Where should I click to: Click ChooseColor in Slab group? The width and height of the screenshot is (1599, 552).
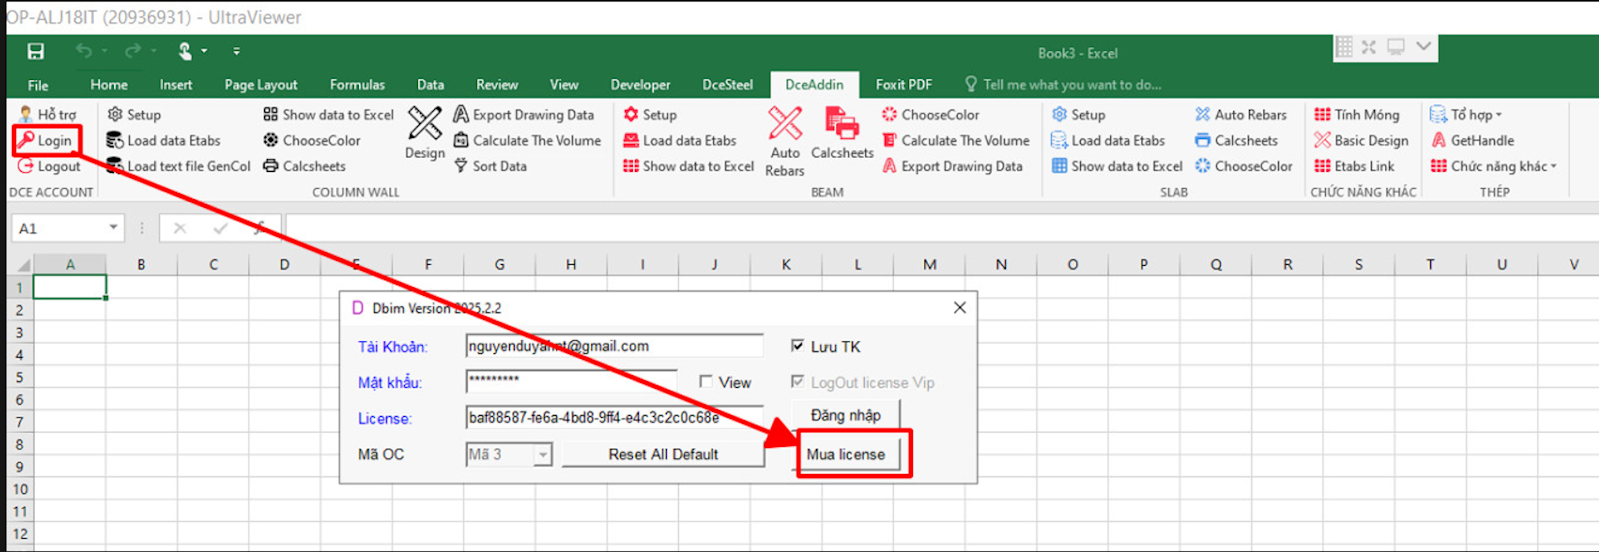click(x=1243, y=167)
